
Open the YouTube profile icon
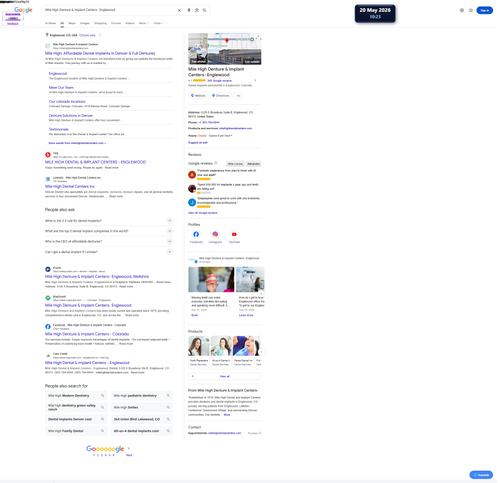pyautogui.click(x=234, y=234)
